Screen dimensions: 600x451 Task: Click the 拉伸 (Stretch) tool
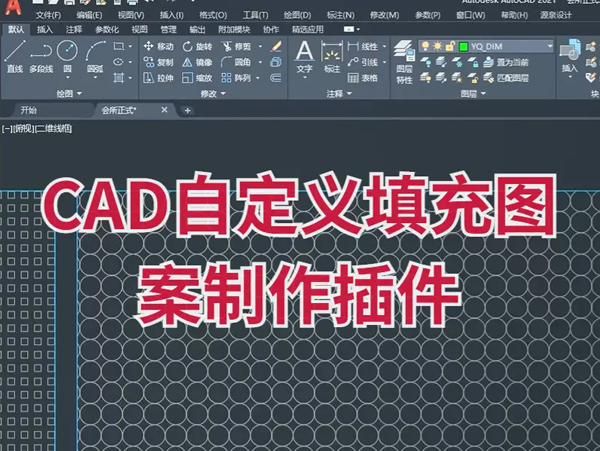[x=158, y=78]
